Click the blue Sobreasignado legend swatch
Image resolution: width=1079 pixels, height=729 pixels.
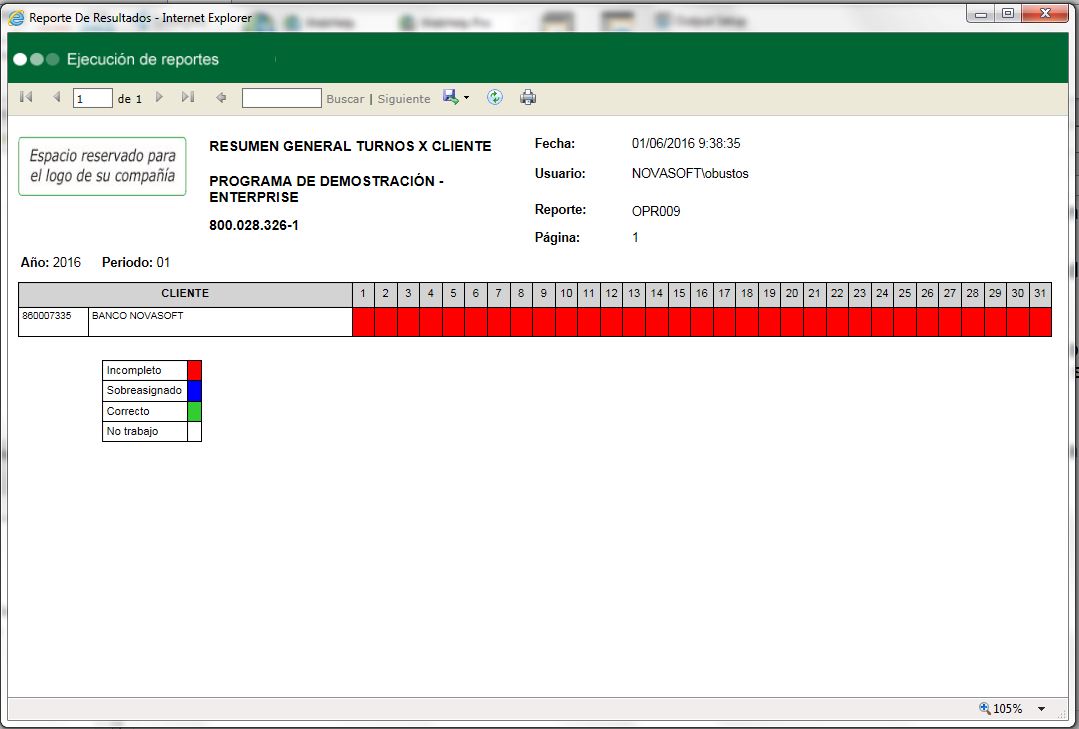pos(194,390)
